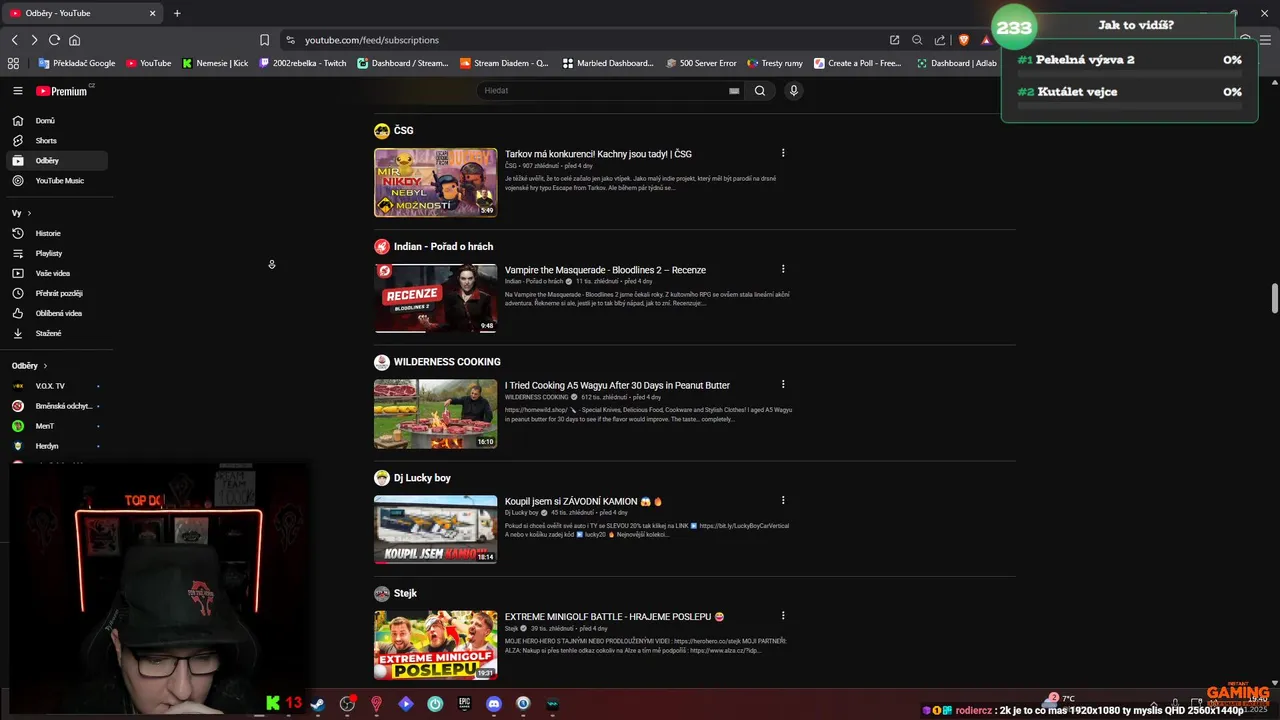Image resolution: width=1280 pixels, height=720 pixels.
Task: Reload the page
Action: click(54, 40)
